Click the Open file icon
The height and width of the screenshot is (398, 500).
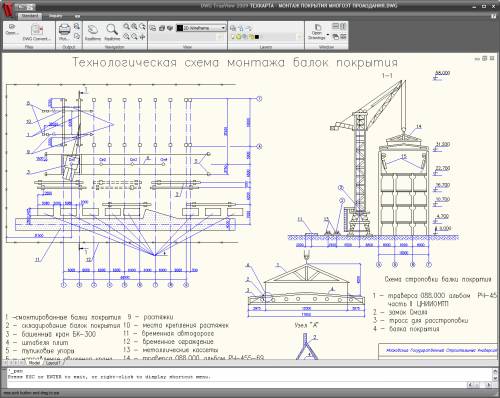coord(12,26)
